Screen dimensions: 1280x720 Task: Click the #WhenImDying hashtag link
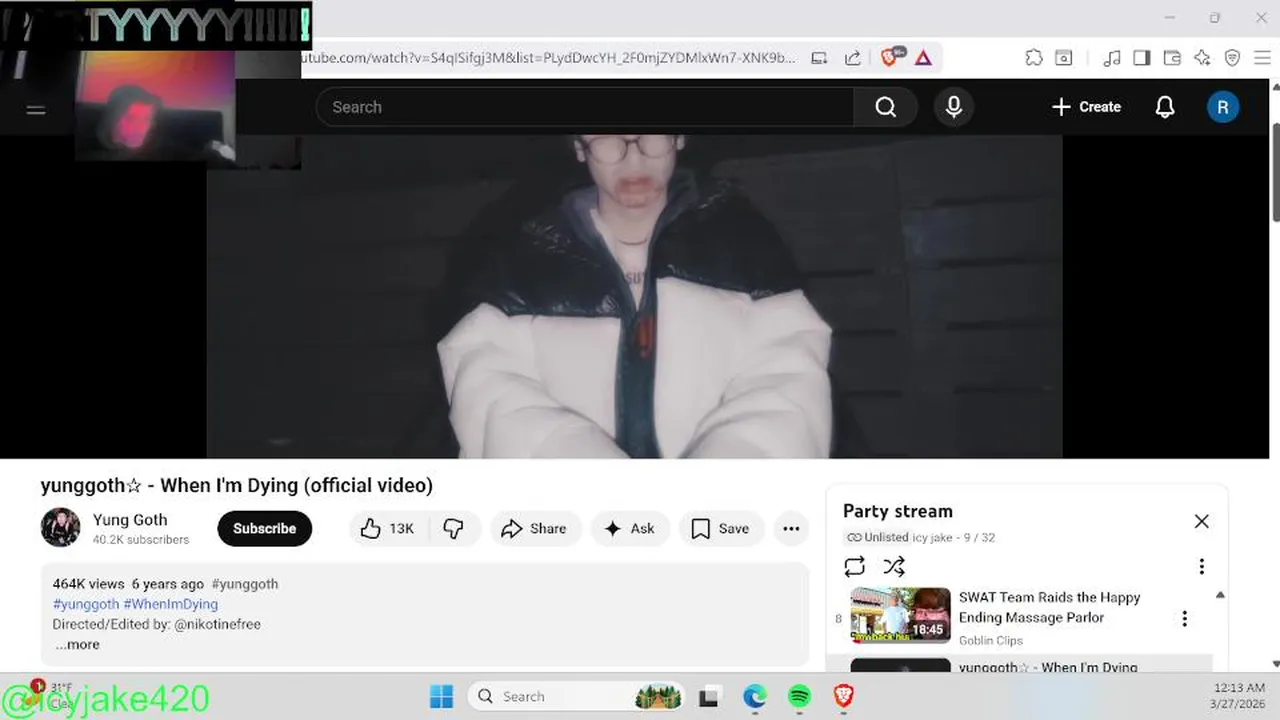pyautogui.click(x=171, y=604)
